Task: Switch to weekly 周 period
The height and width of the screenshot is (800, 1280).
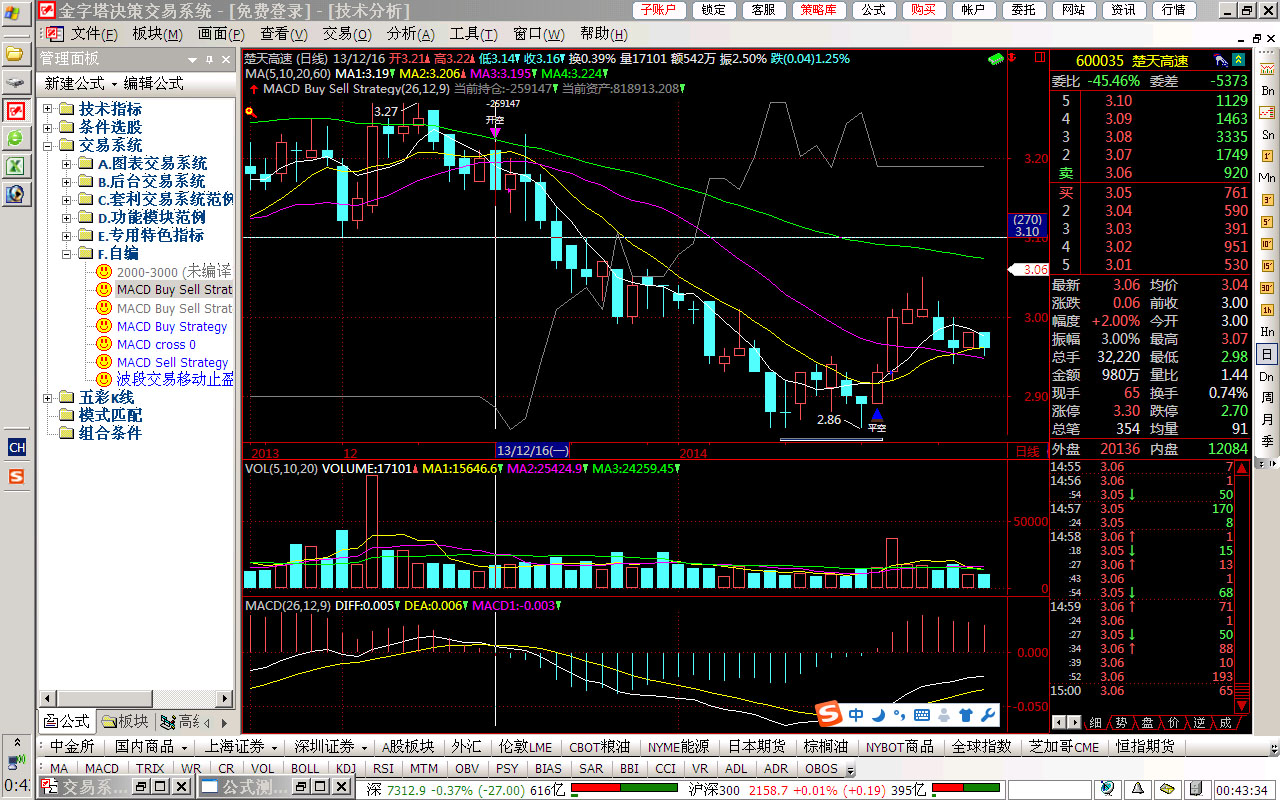Action: [1267, 398]
